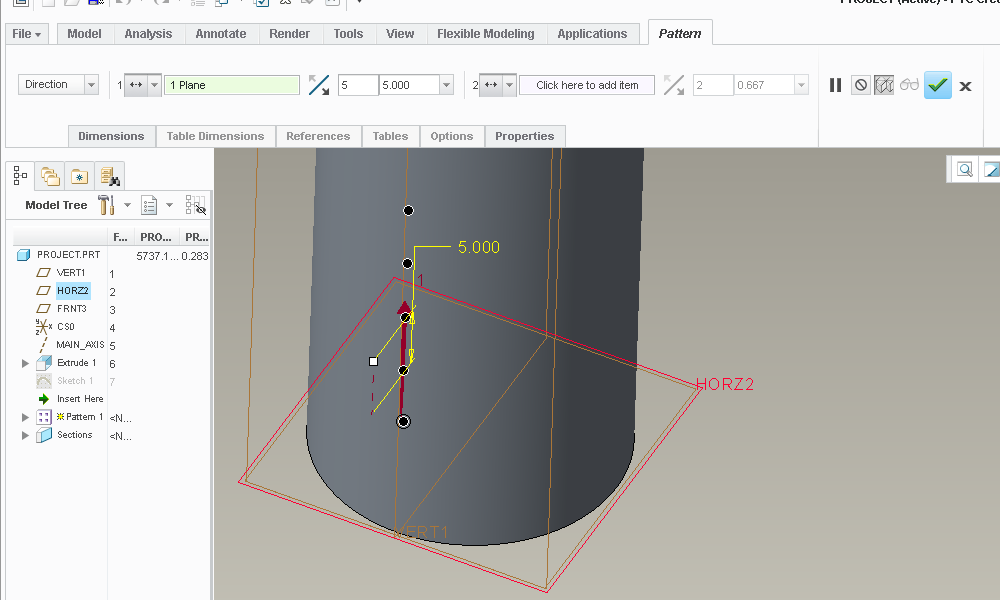Click the tree hidden-items filter icon
This screenshot has height=600, width=1000.
pyautogui.click(x=195, y=205)
